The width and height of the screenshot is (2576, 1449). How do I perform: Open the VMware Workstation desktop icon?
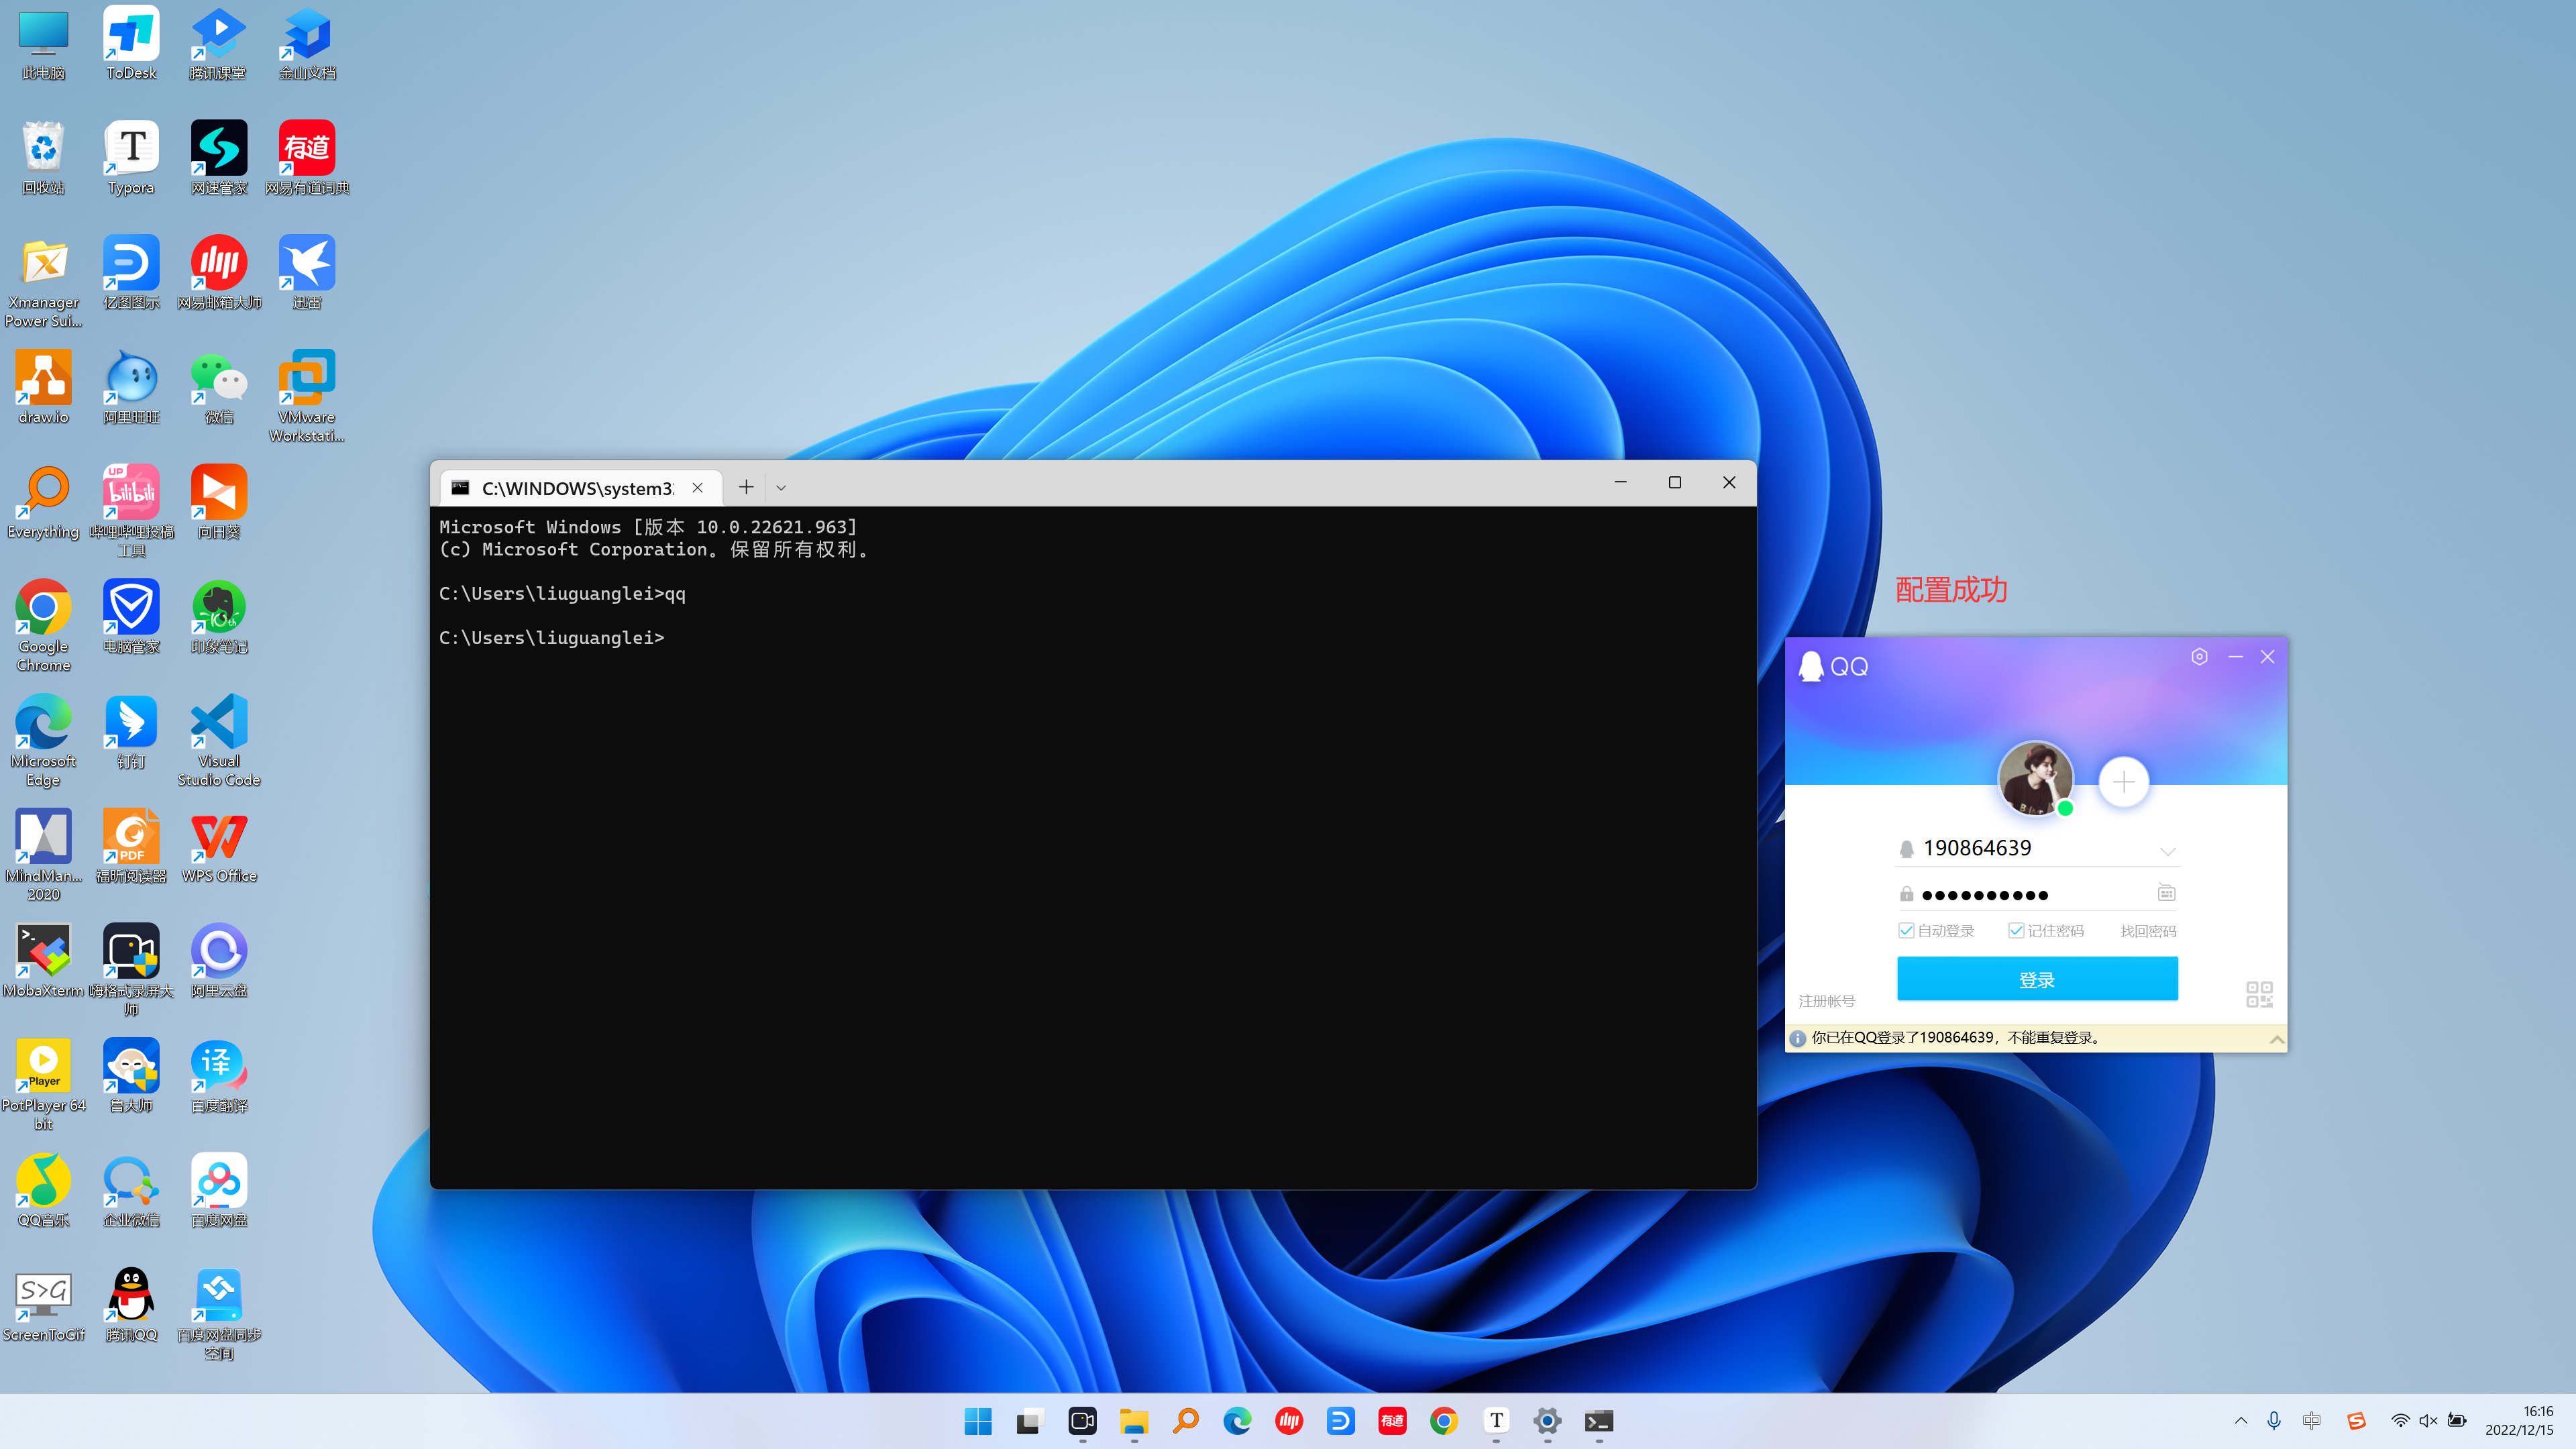(x=307, y=396)
